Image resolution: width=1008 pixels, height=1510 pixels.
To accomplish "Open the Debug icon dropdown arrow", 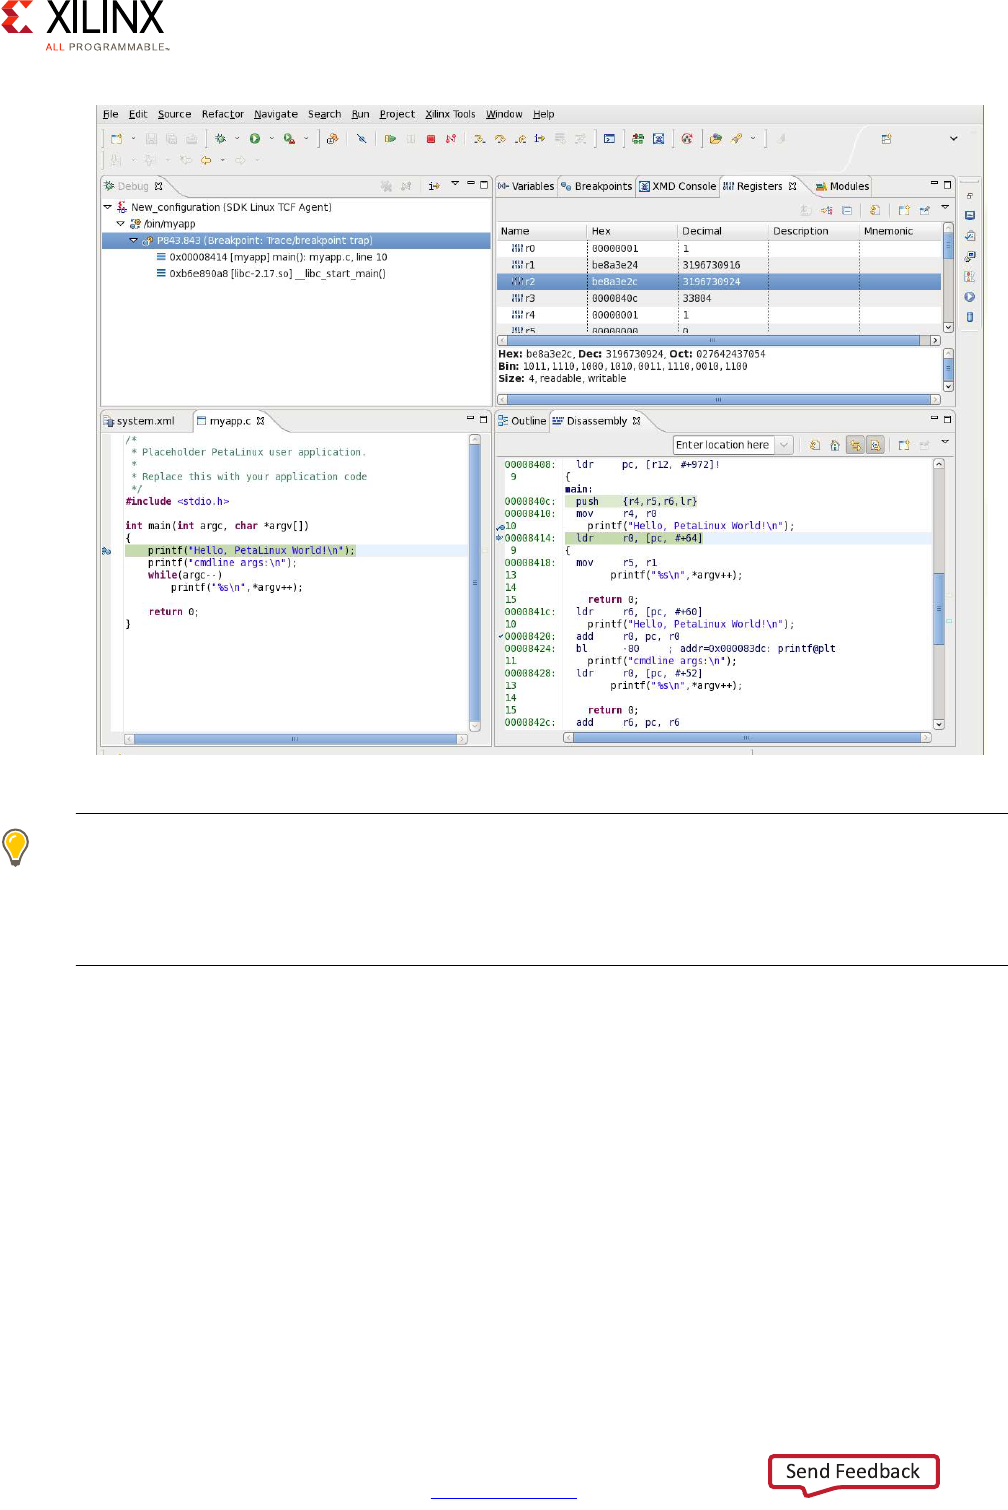I will [237, 139].
